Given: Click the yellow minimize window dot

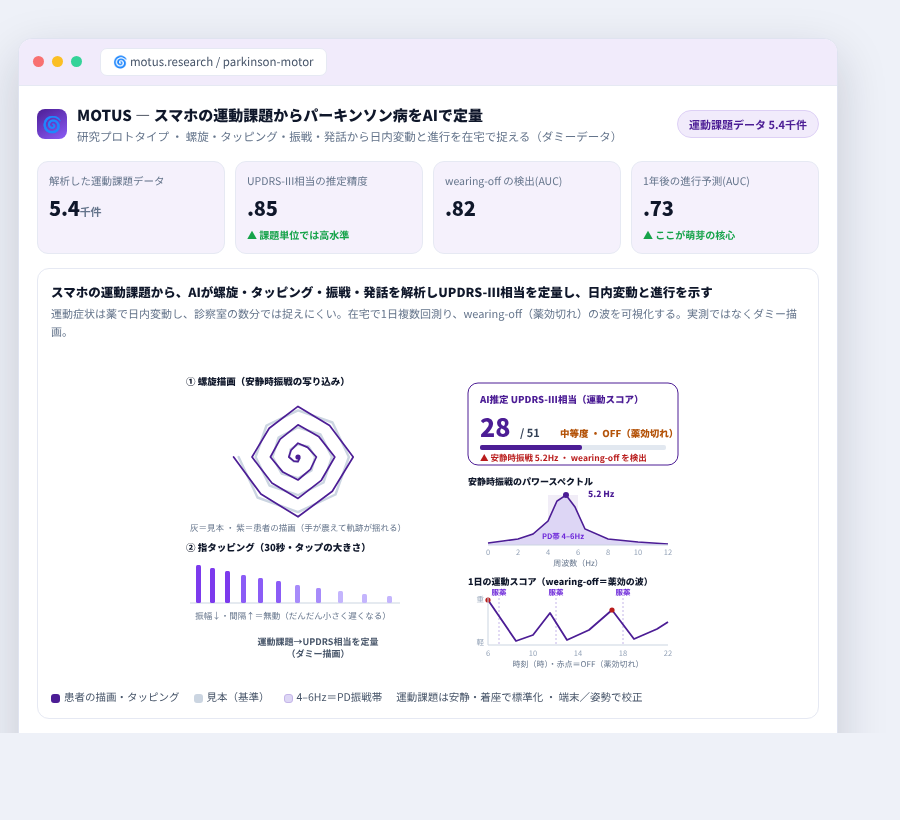Looking at the screenshot, I should (57, 61).
